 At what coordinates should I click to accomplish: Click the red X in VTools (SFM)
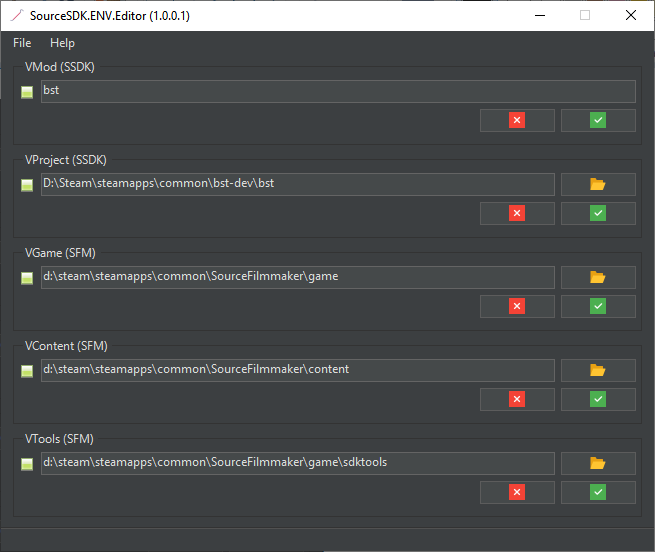pyautogui.click(x=517, y=492)
